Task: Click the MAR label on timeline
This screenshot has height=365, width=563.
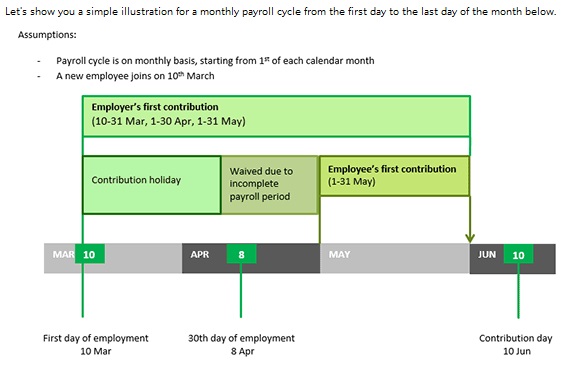Action: [x=64, y=254]
